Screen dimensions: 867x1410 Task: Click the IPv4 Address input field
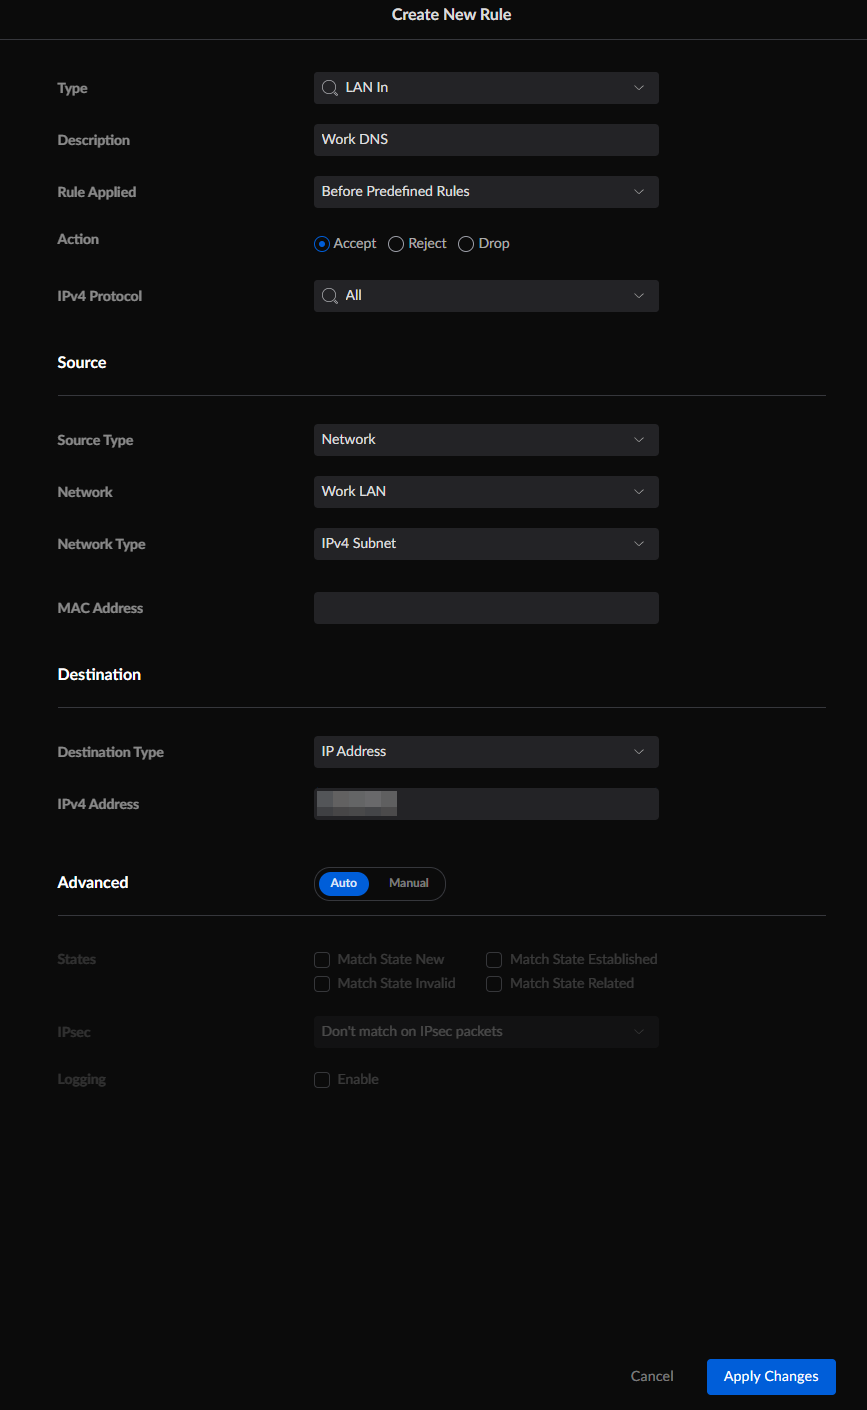coord(486,804)
